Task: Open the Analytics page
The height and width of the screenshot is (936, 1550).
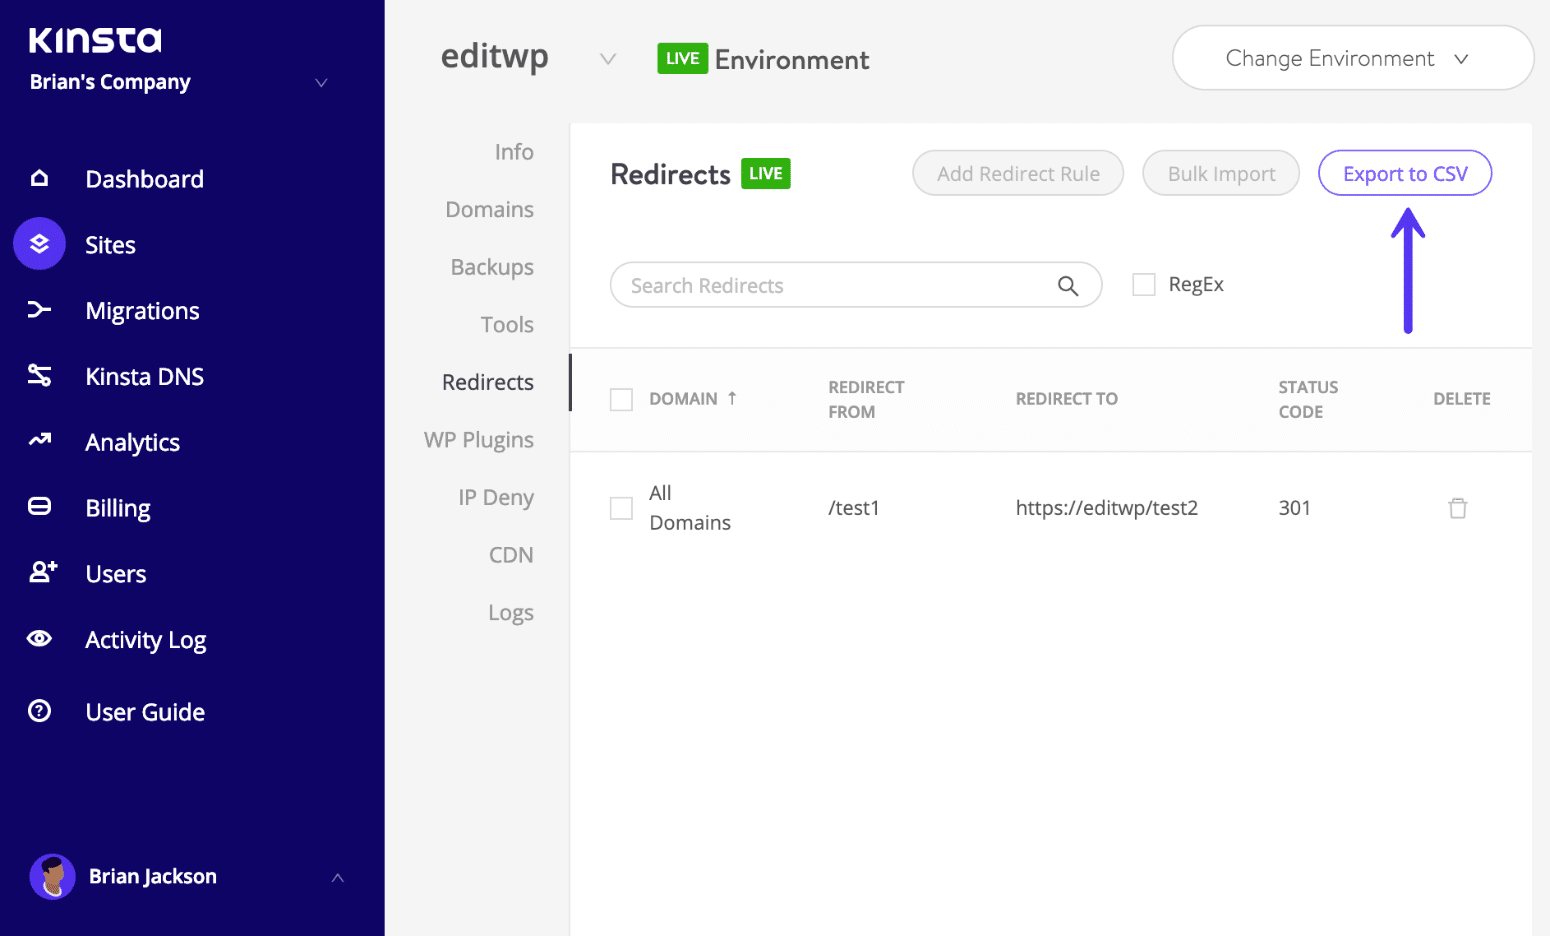Action: click(133, 442)
